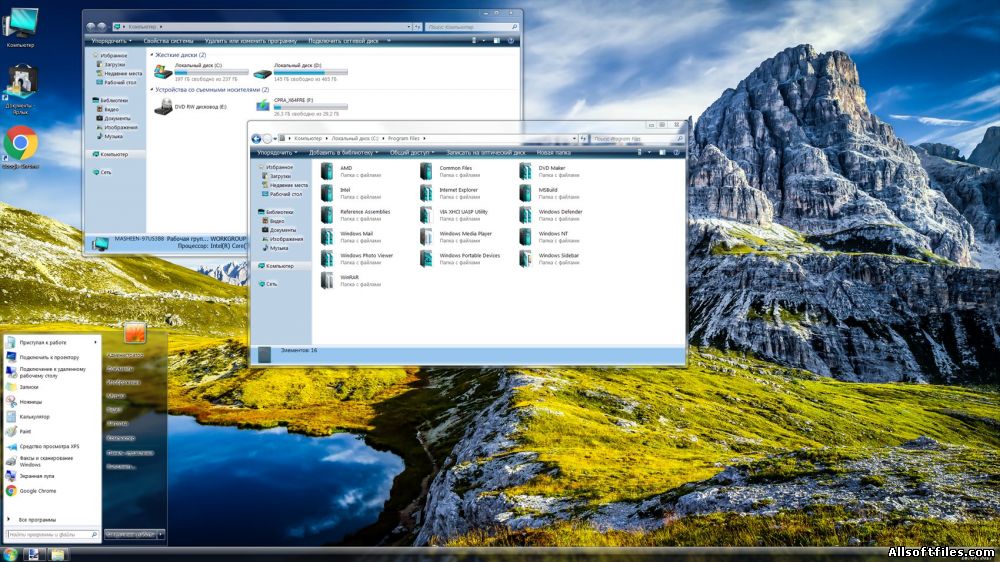Screen dimensions: 1000x562
Task: Expand the shutdown options arrow in the Start menu
Action: (161, 535)
